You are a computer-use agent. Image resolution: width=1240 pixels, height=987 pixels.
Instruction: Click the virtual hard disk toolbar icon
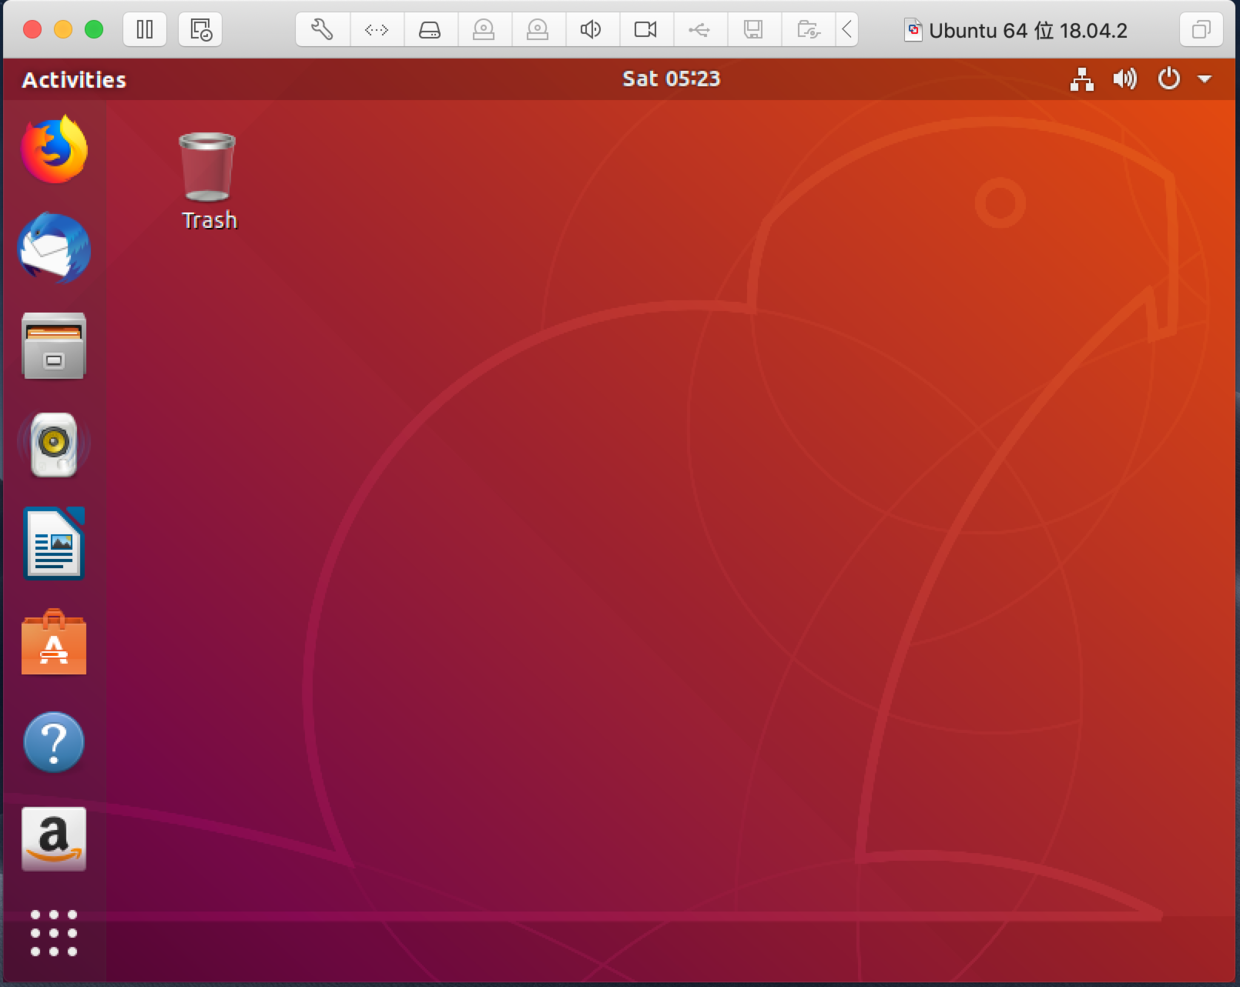click(x=430, y=30)
